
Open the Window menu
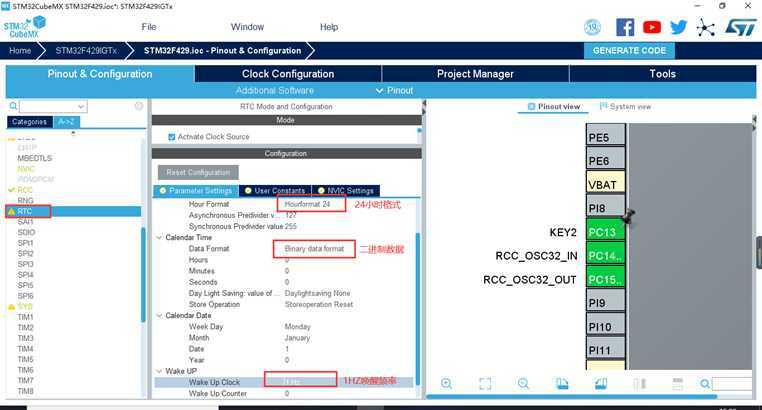(247, 27)
